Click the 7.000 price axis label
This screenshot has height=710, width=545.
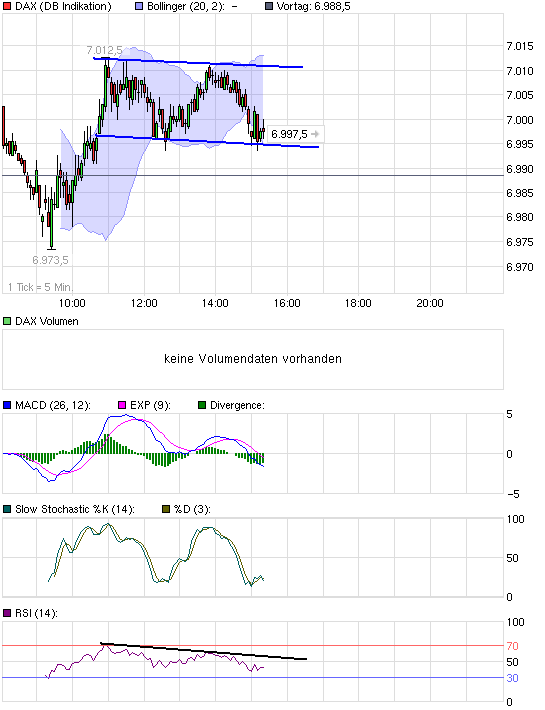pos(520,120)
